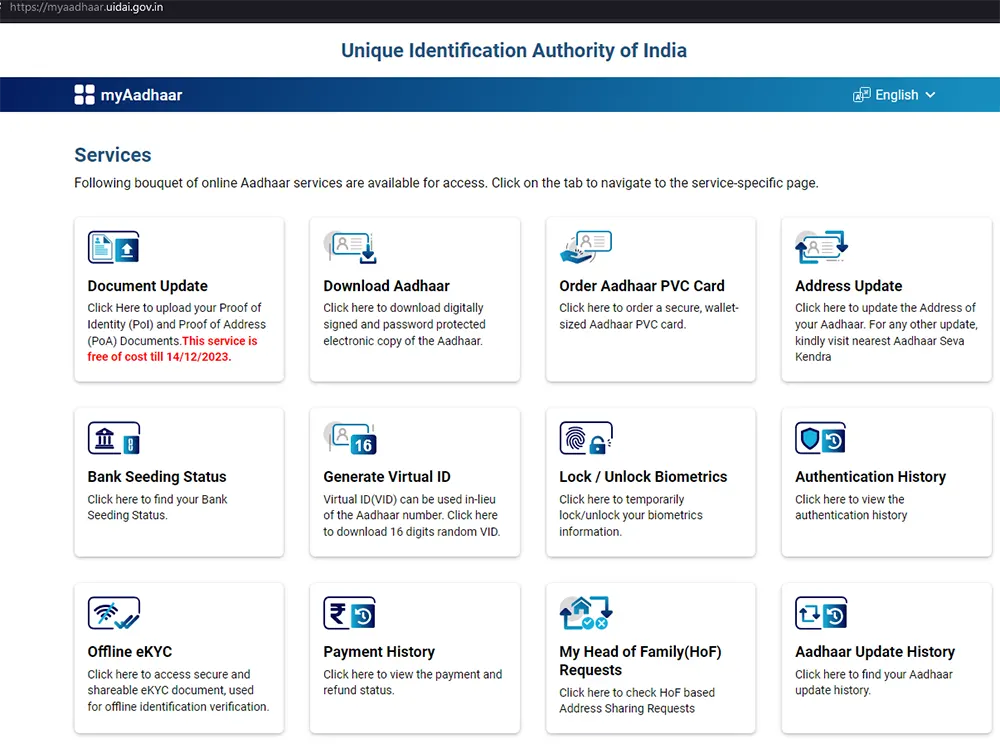Click the Bank Seeding Status icon

pos(114,438)
